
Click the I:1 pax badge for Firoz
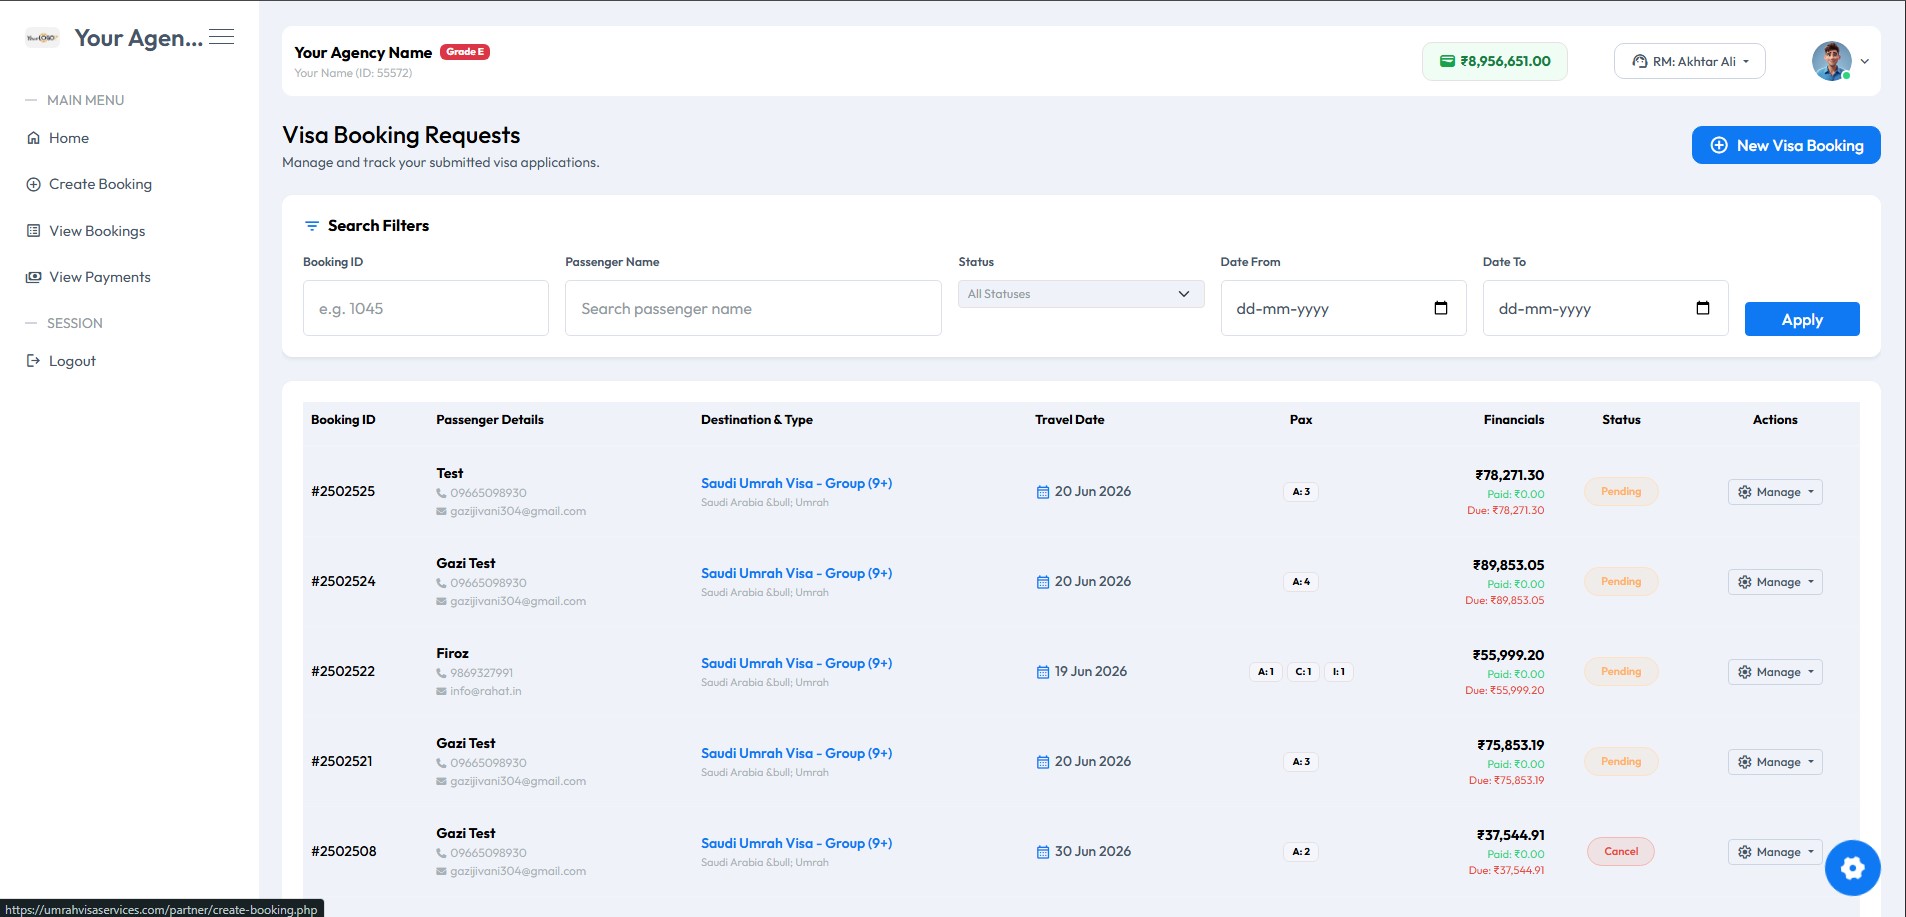pyautogui.click(x=1338, y=671)
